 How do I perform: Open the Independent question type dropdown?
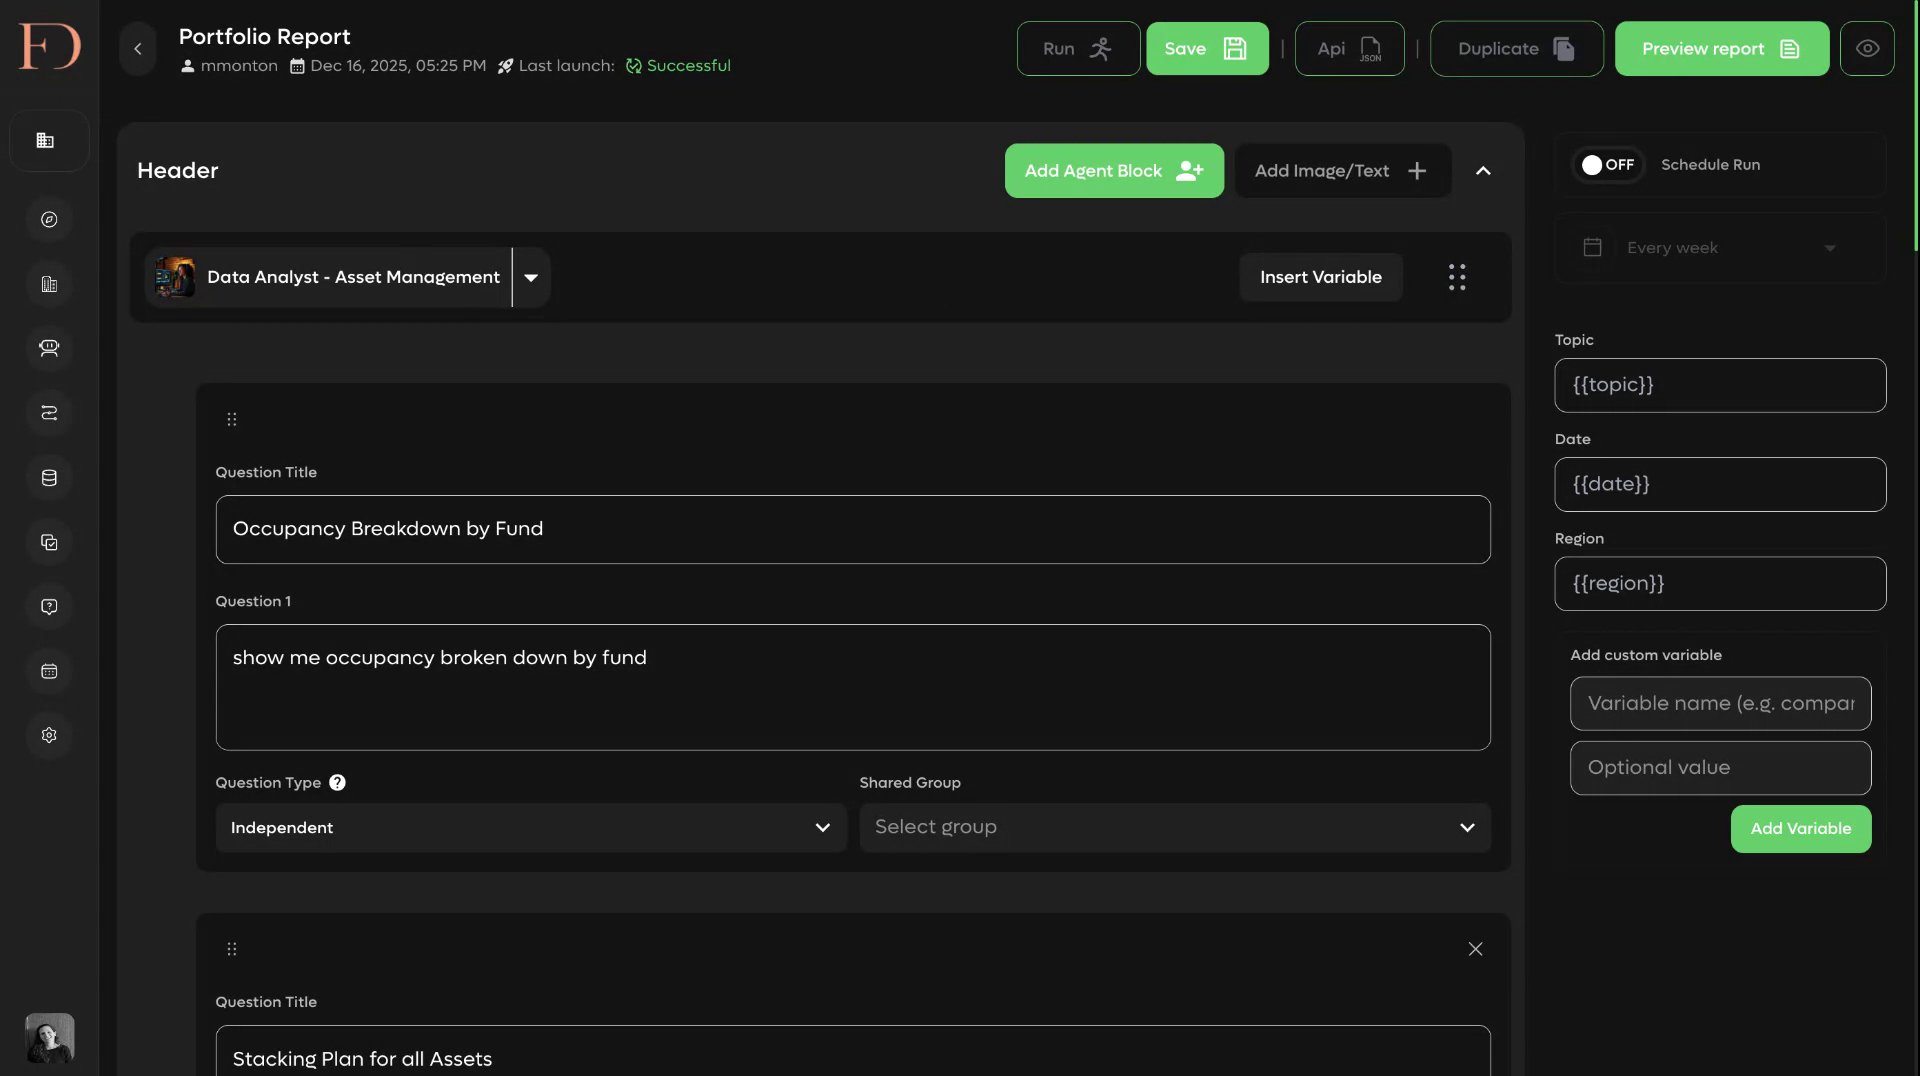tap(530, 828)
